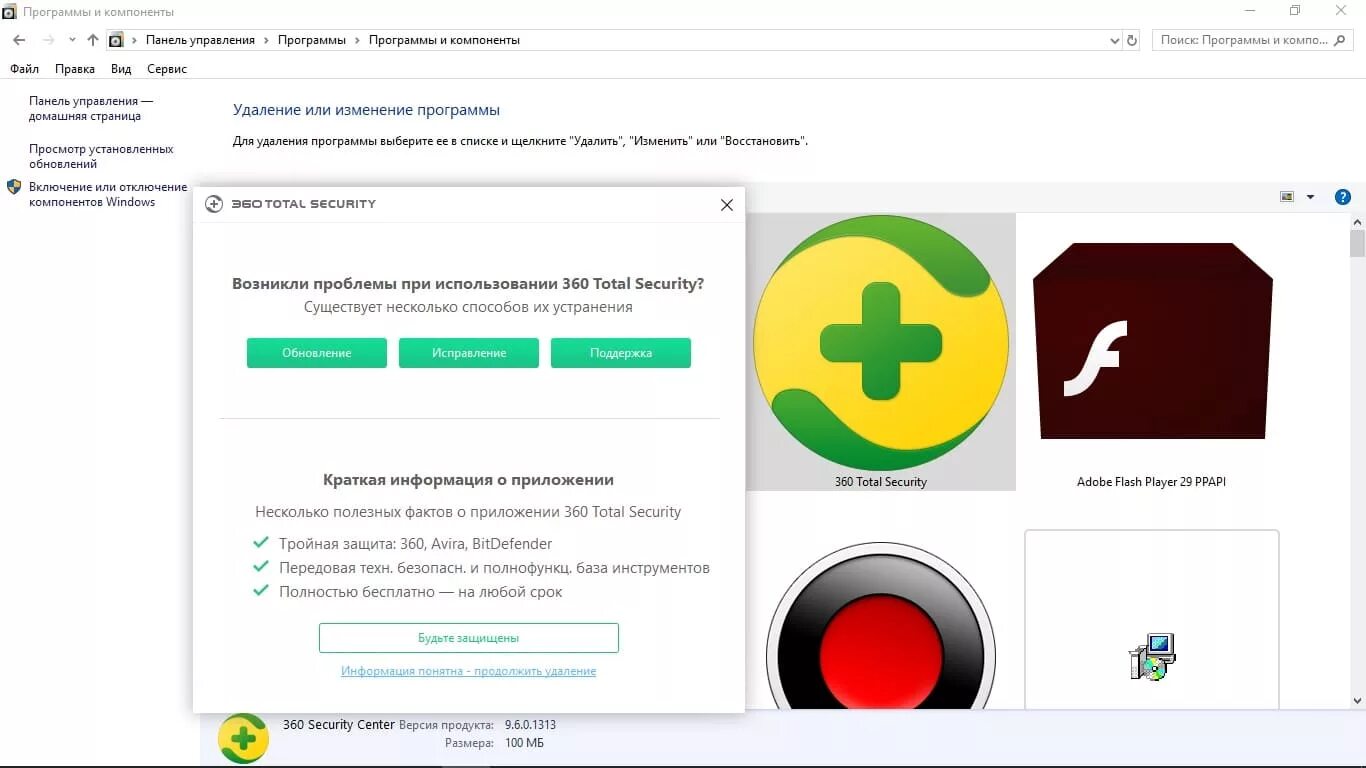Click the 360 Total Security label text
The image size is (1366, 768).
881,482
